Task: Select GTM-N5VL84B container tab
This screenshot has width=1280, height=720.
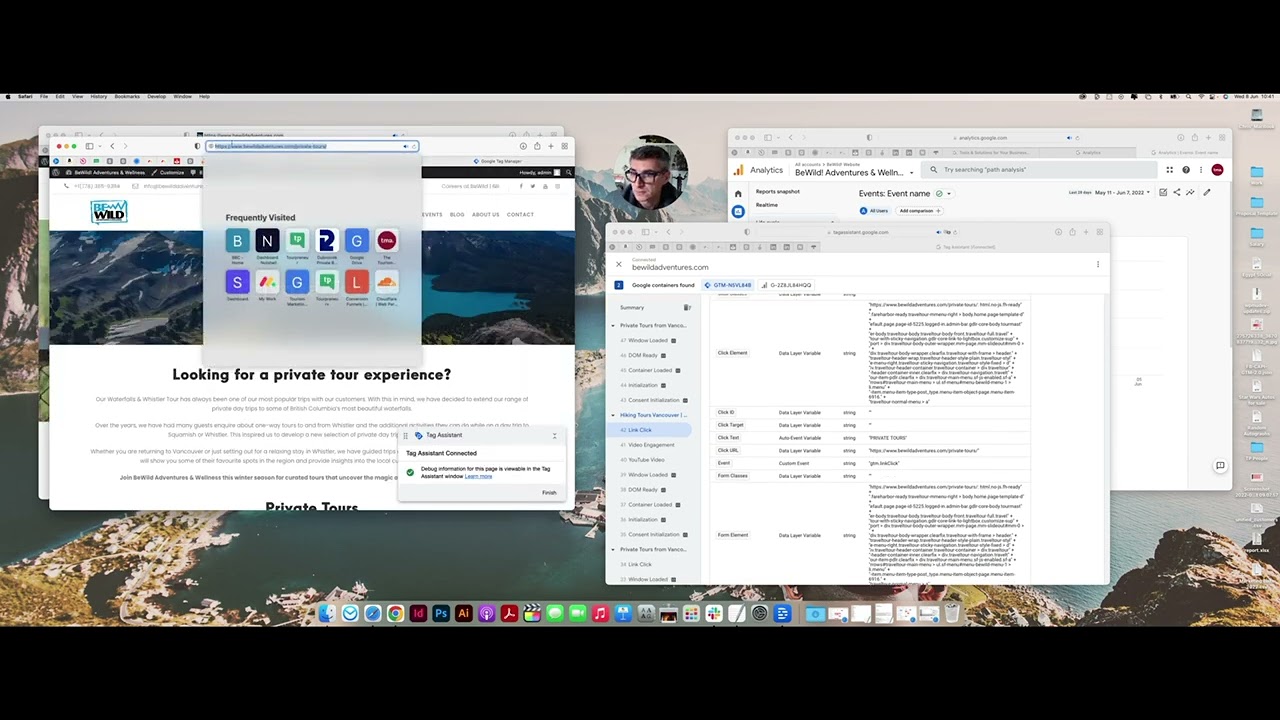Action: (x=729, y=285)
